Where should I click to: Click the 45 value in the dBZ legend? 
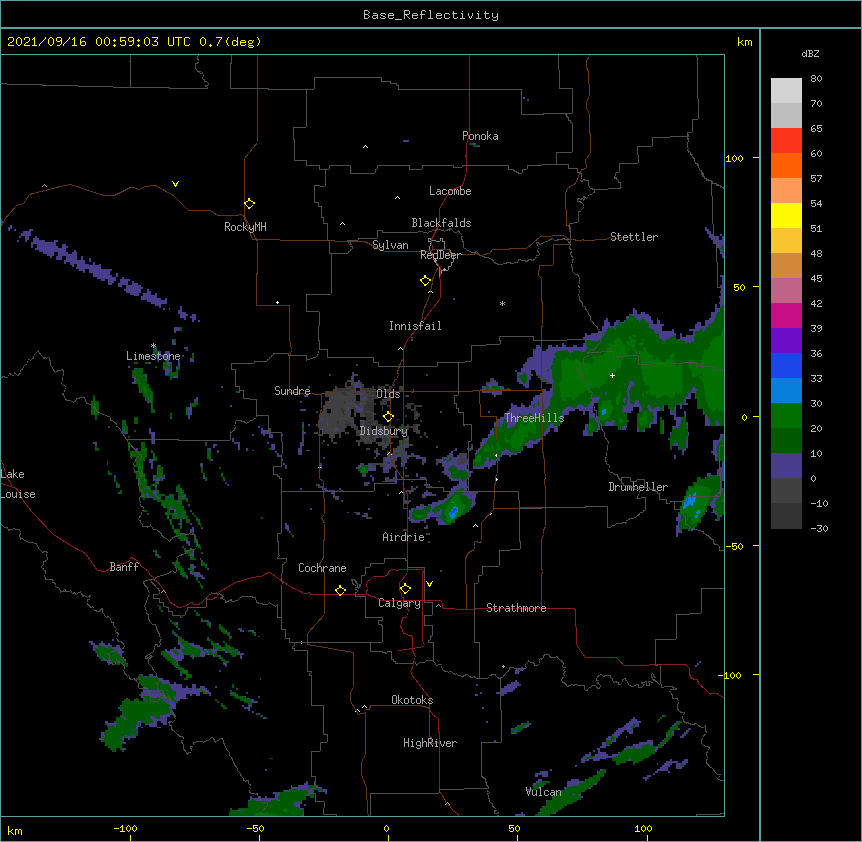[816, 279]
